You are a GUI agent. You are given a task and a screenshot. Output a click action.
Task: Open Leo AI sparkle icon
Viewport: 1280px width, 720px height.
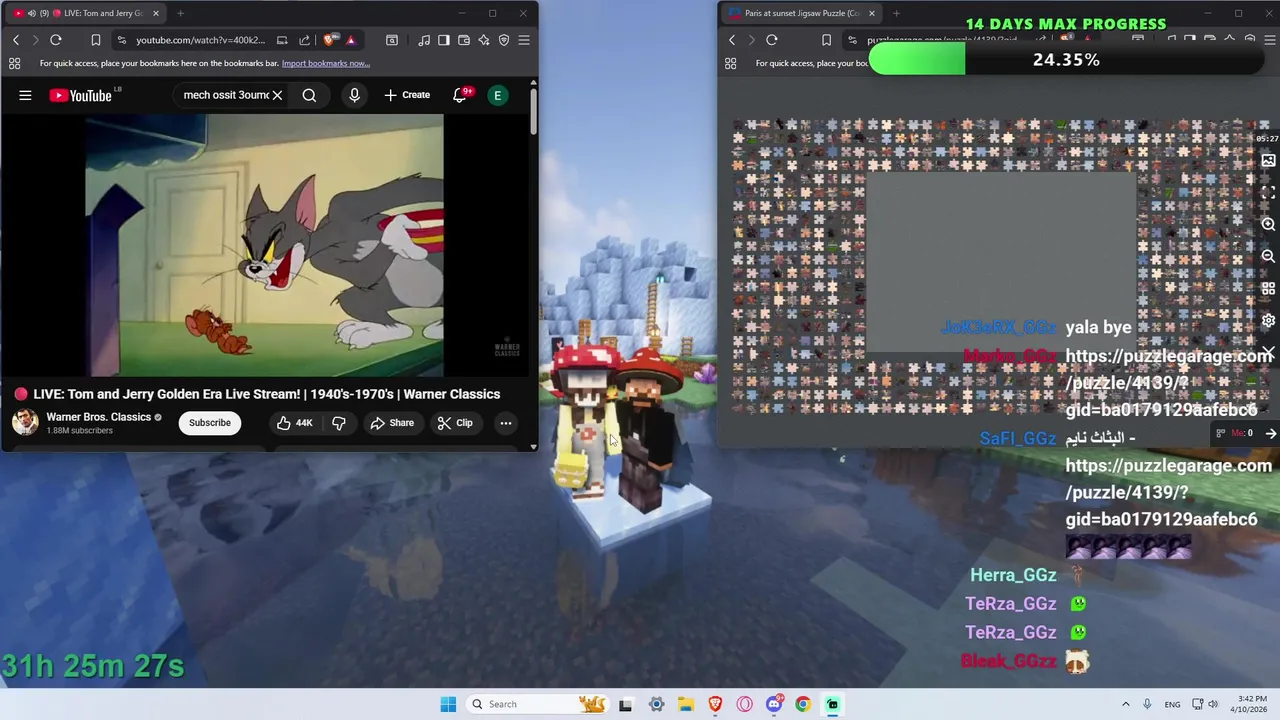click(484, 40)
